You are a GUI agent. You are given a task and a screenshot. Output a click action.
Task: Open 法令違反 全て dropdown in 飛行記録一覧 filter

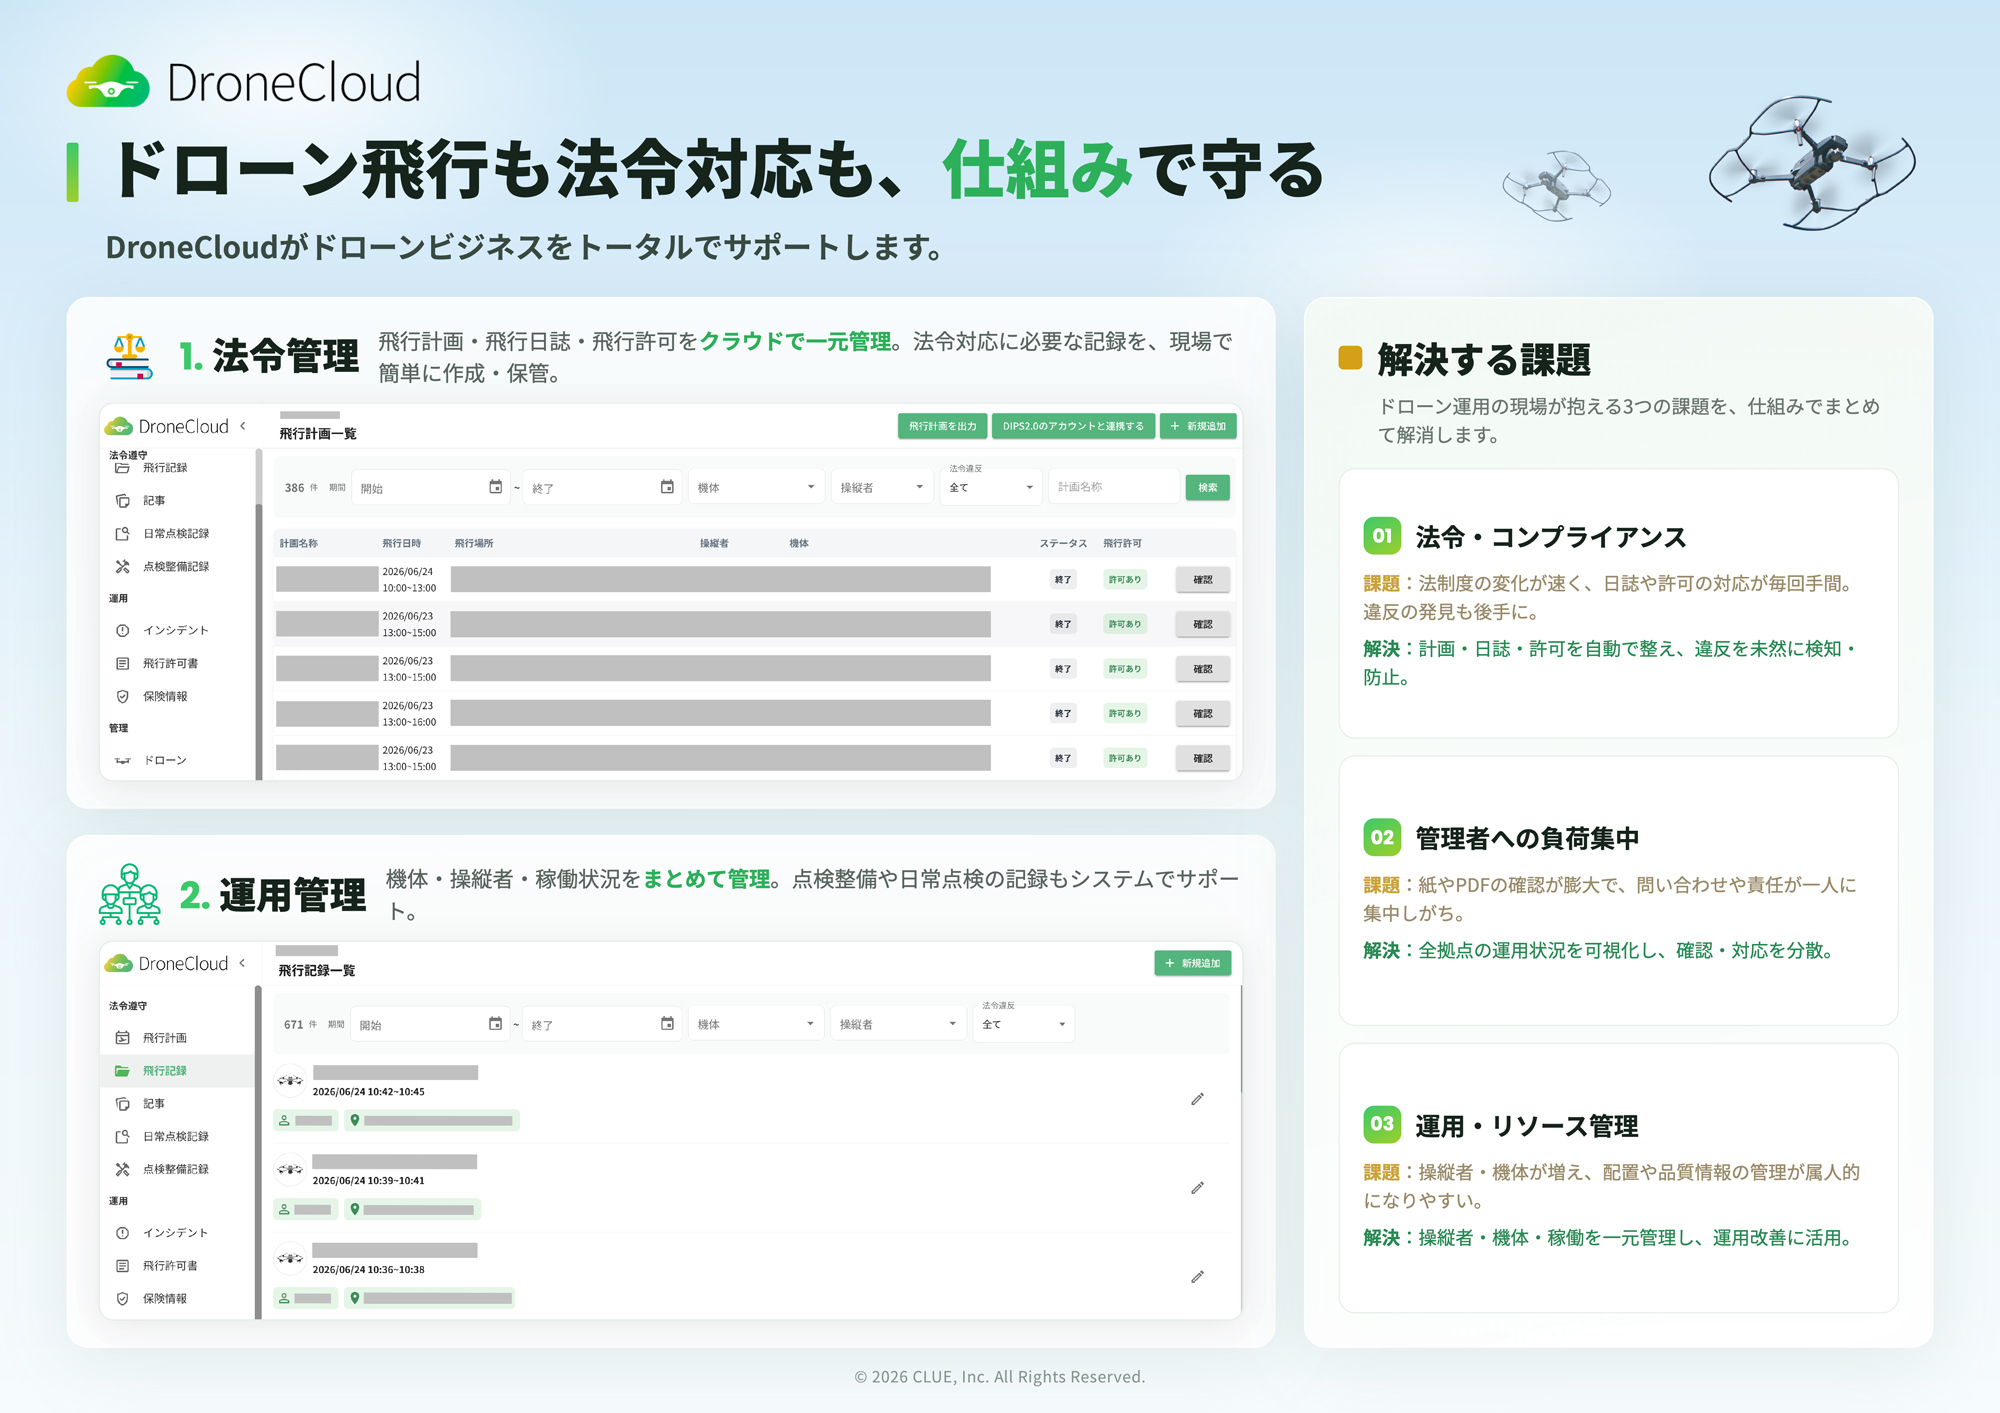[1024, 1024]
